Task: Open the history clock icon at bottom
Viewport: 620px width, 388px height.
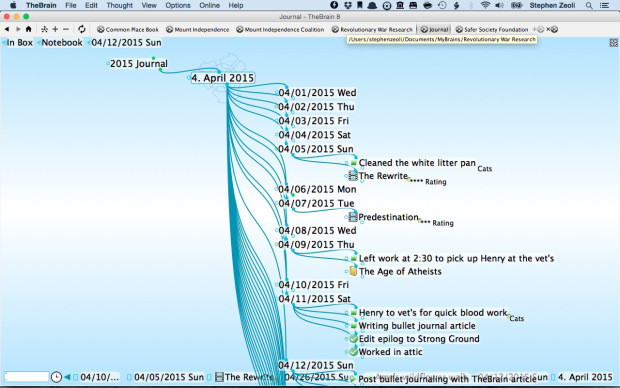Action: tap(56, 377)
